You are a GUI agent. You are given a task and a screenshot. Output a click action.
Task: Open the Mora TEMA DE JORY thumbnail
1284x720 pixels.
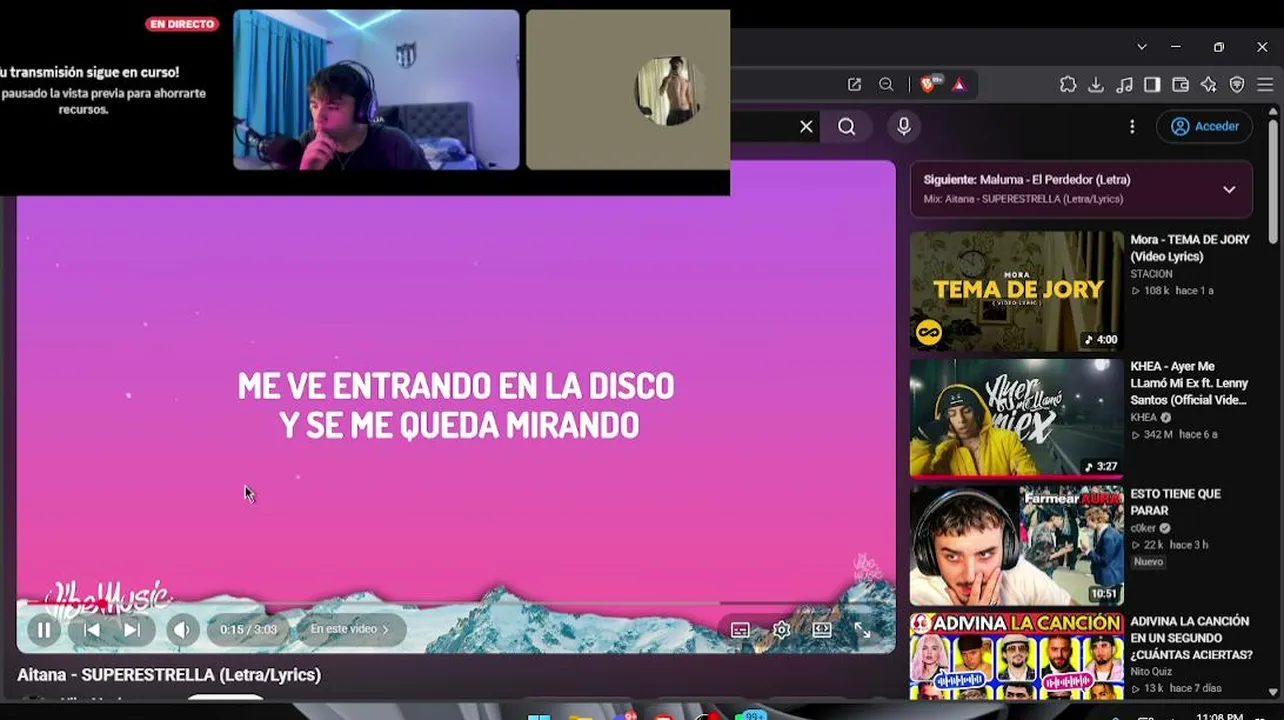1016,291
